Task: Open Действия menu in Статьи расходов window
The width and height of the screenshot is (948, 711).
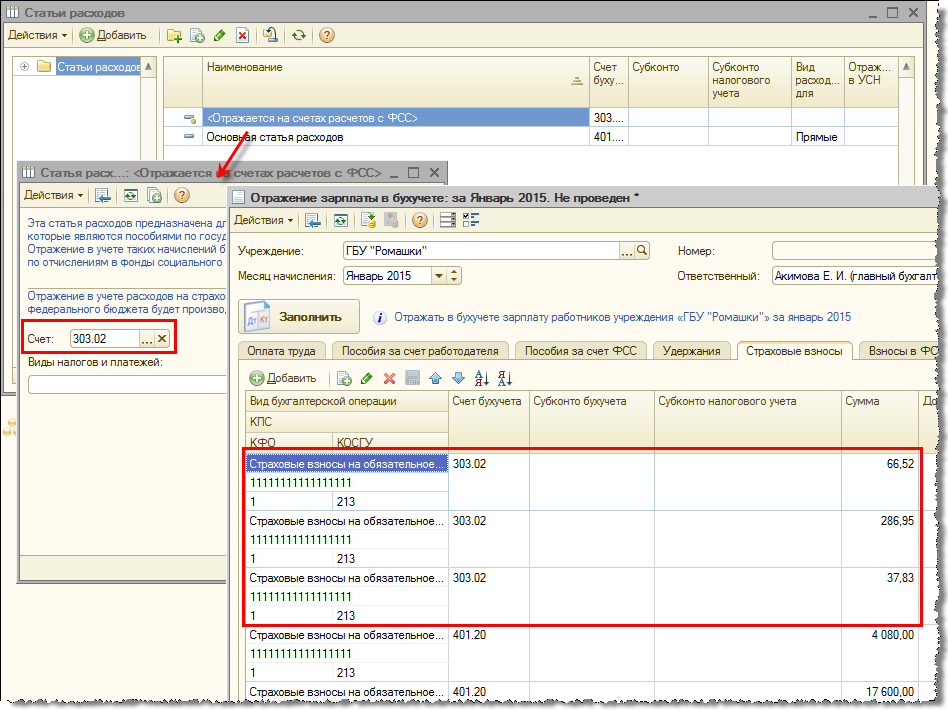Action: tap(38, 35)
